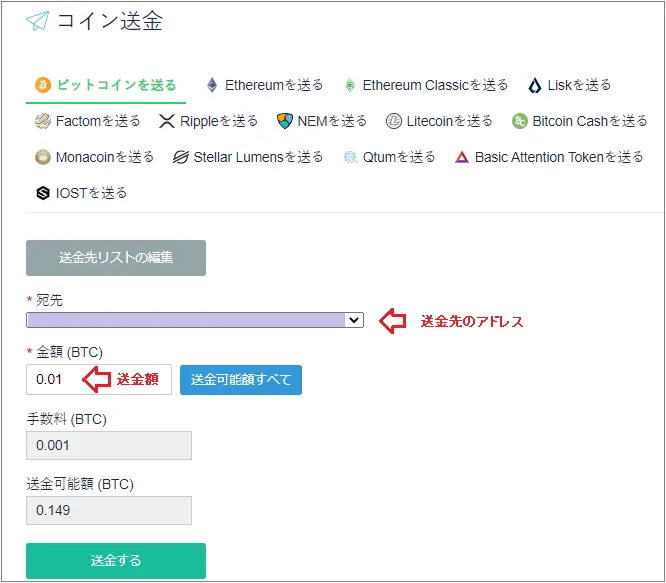Click the IOST hexagon icon
666x583 pixels.
43,193
